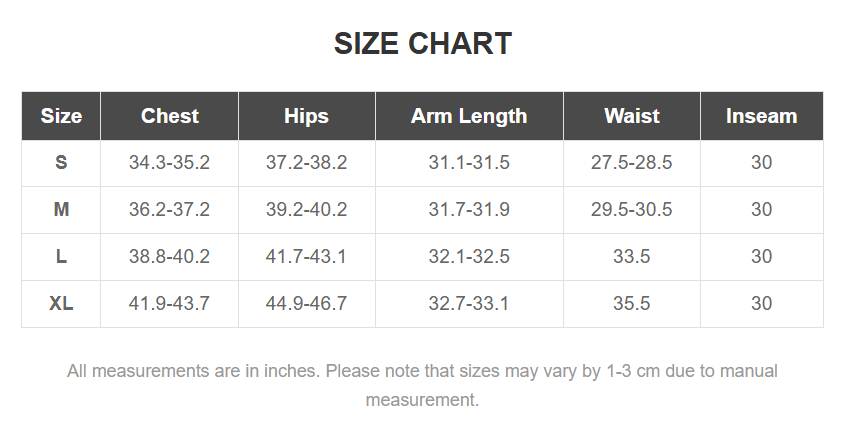Click chest value 34.3-35.2
Image resolution: width=848 pixels, height=436 pixels.
pos(169,163)
